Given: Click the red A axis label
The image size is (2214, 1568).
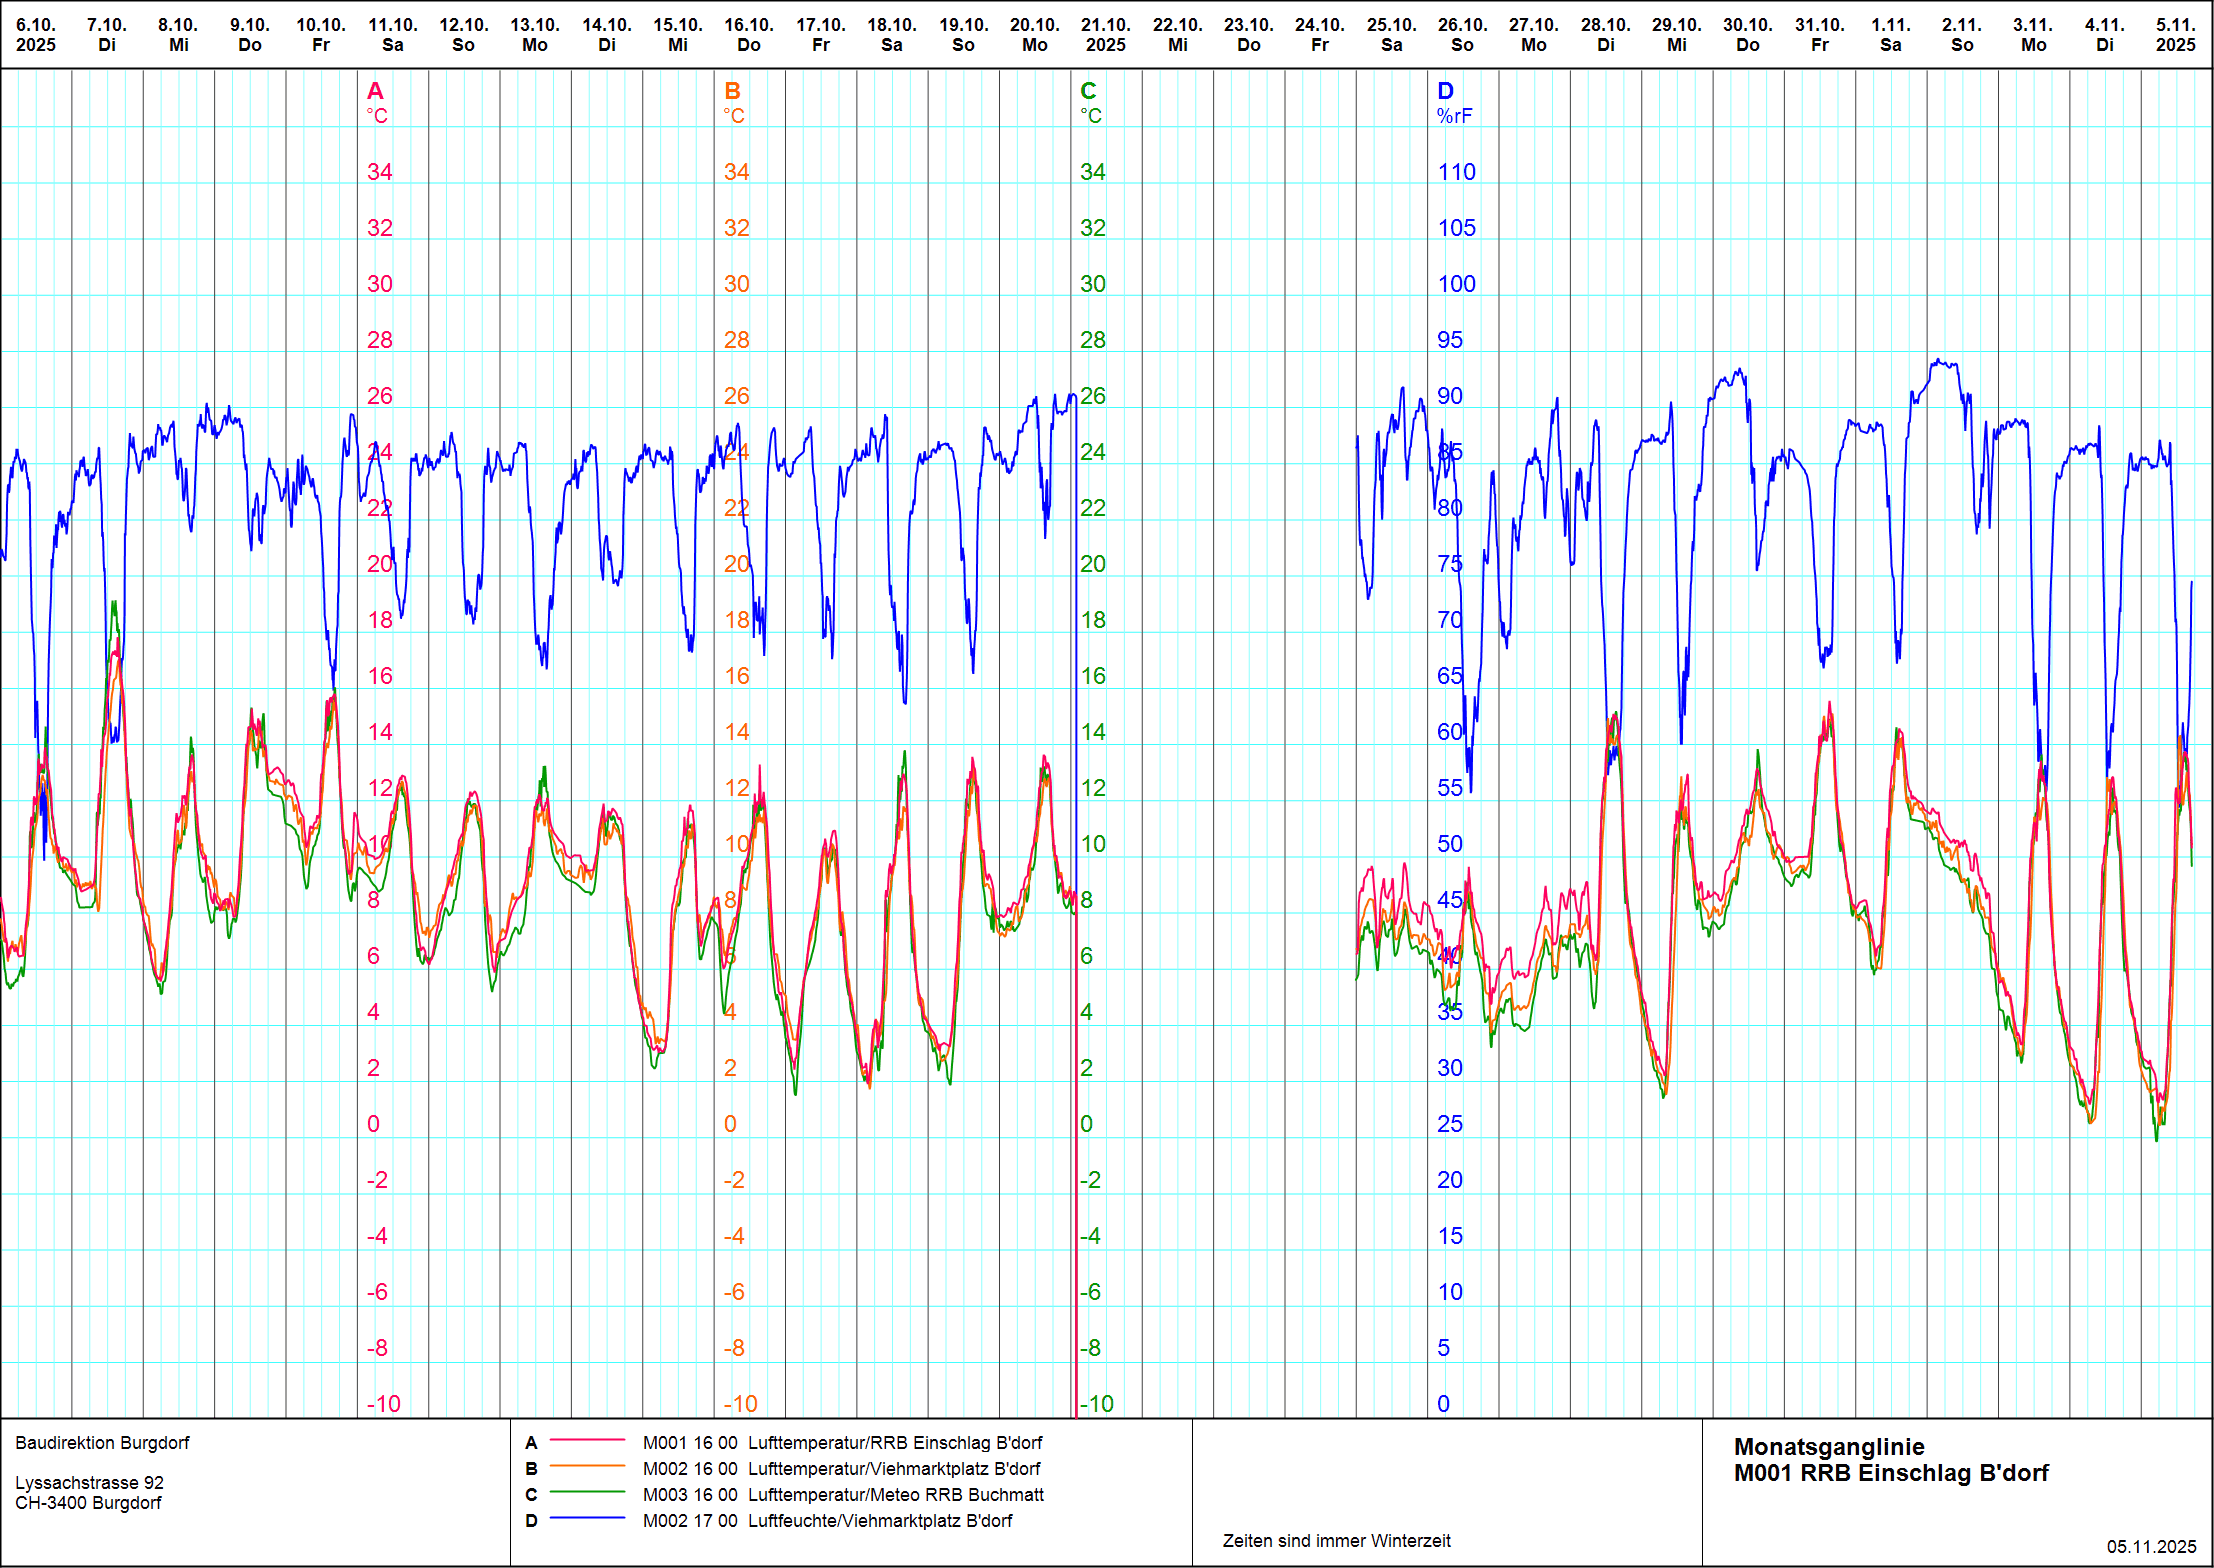Looking at the screenshot, I should pyautogui.click(x=375, y=91).
